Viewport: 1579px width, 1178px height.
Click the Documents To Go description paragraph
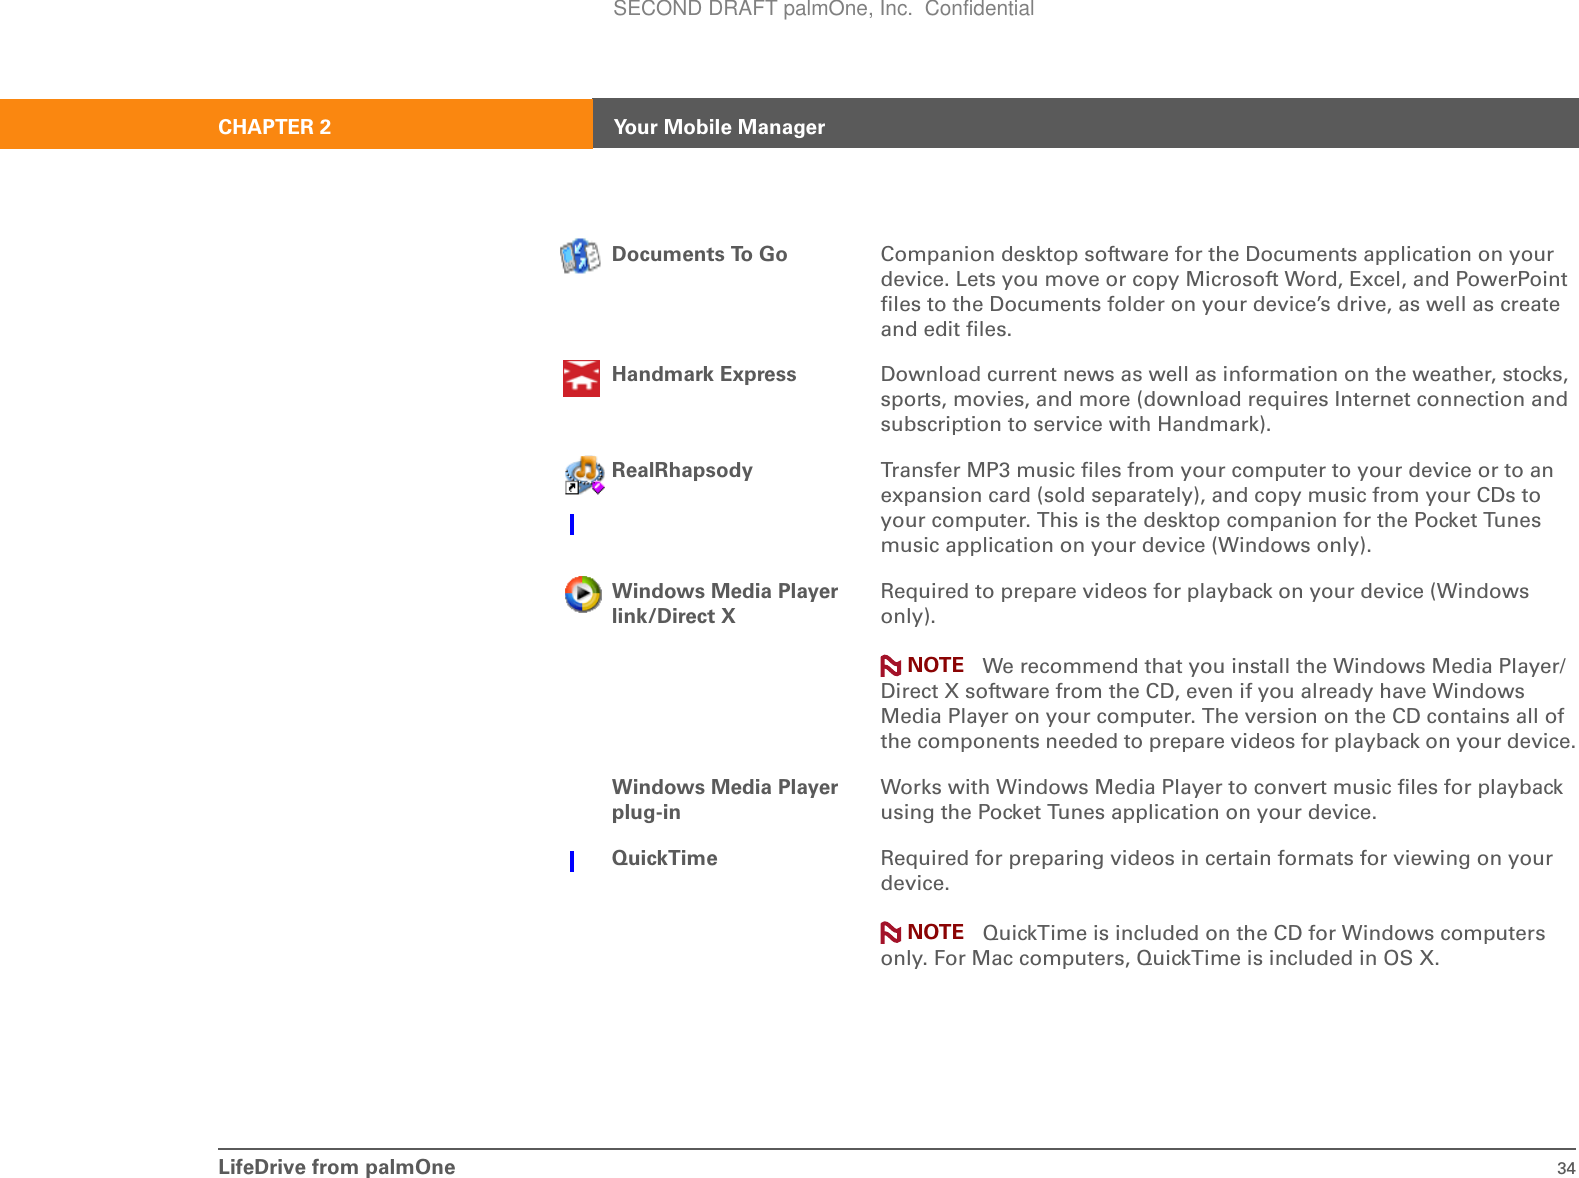(1224, 291)
